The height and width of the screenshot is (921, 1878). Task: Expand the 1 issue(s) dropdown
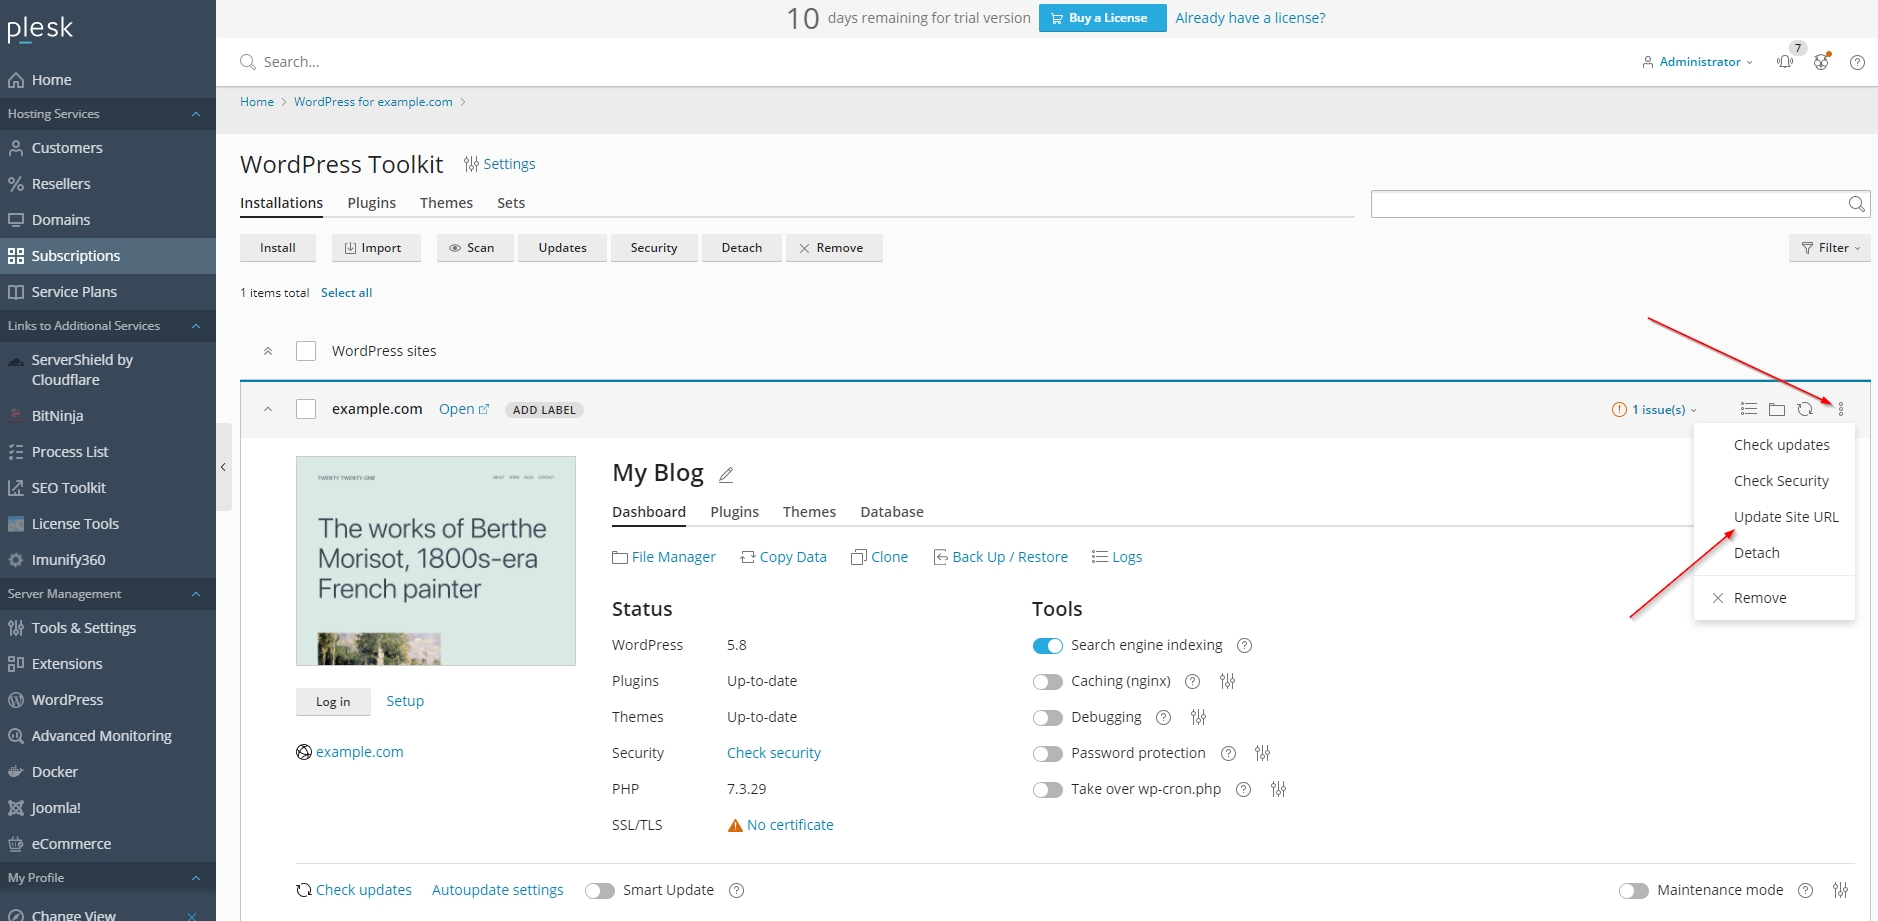point(1655,410)
